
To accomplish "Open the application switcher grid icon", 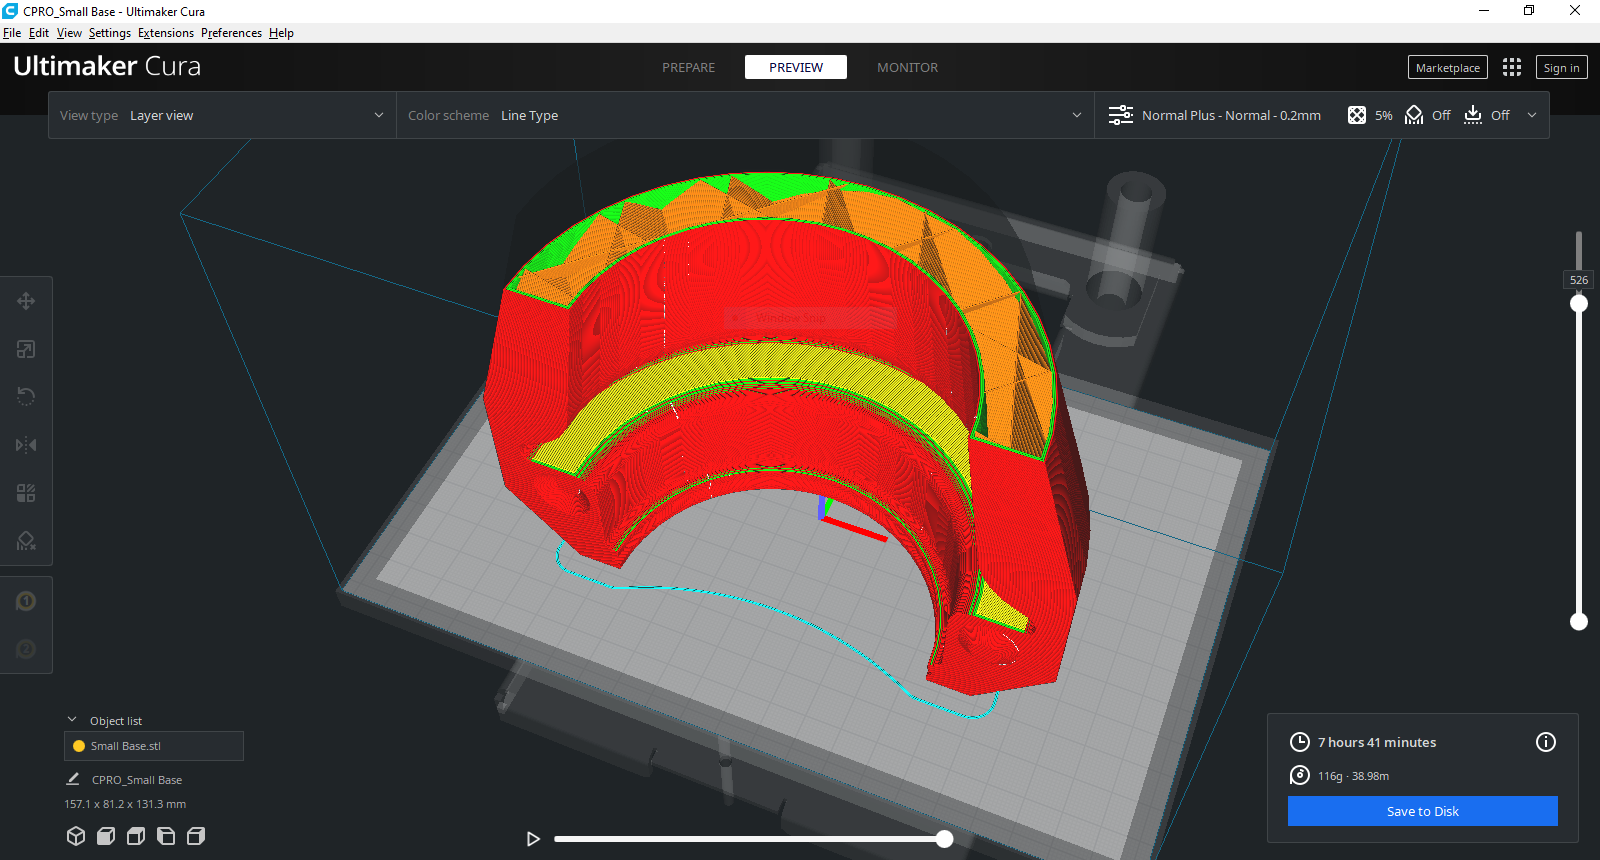I will (x=1512, y=67).
